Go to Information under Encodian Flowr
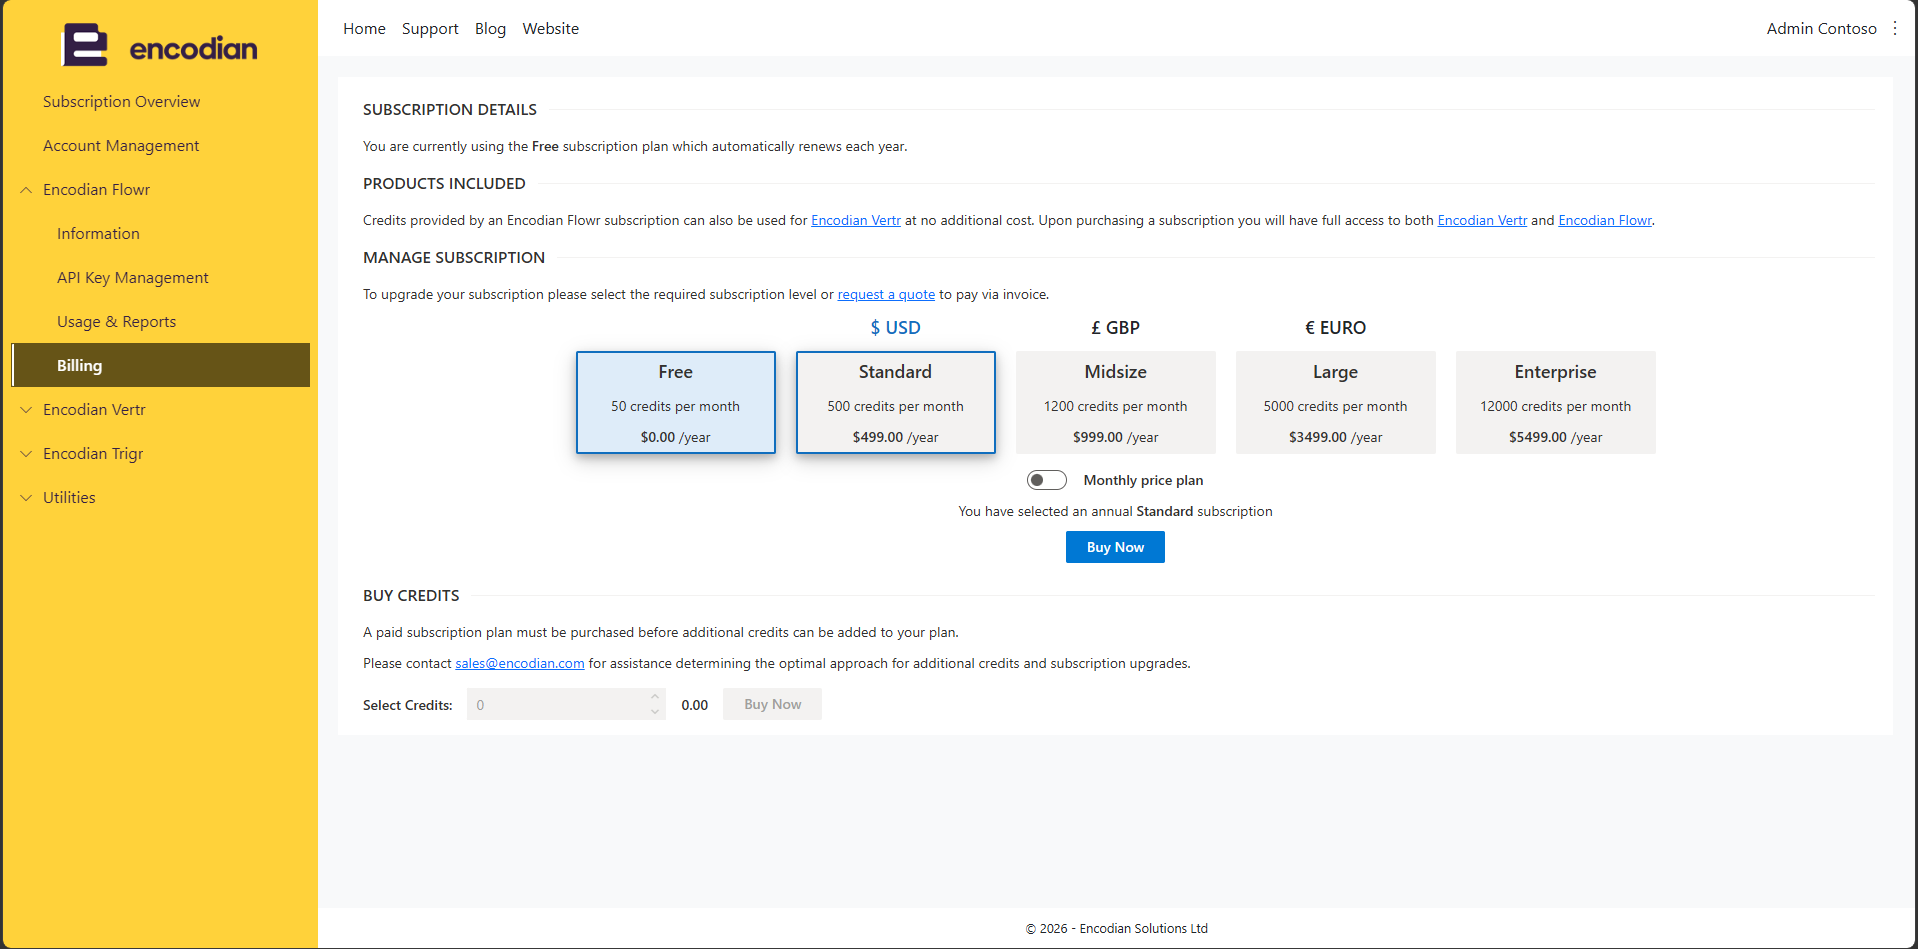Screen dimensions: 1918x949 [x=98, y=234]
